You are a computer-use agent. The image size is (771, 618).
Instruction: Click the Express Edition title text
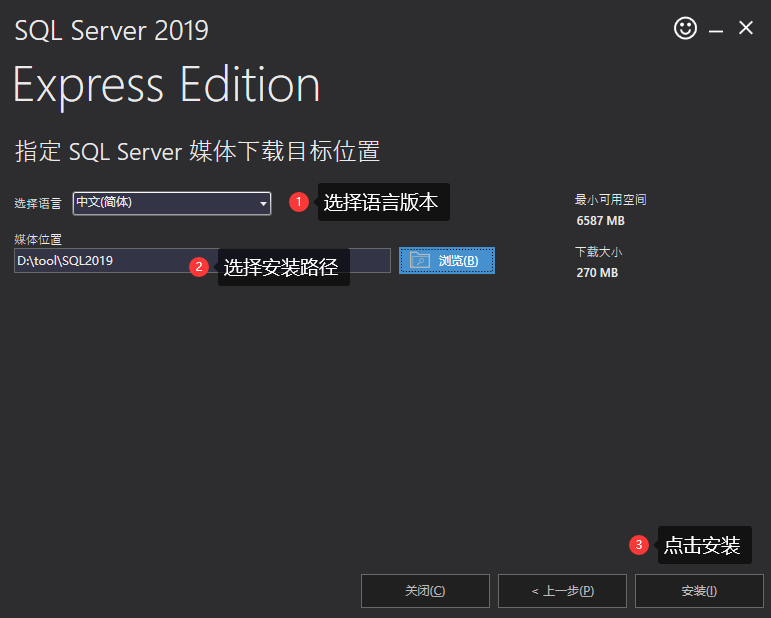coord(167,86)
